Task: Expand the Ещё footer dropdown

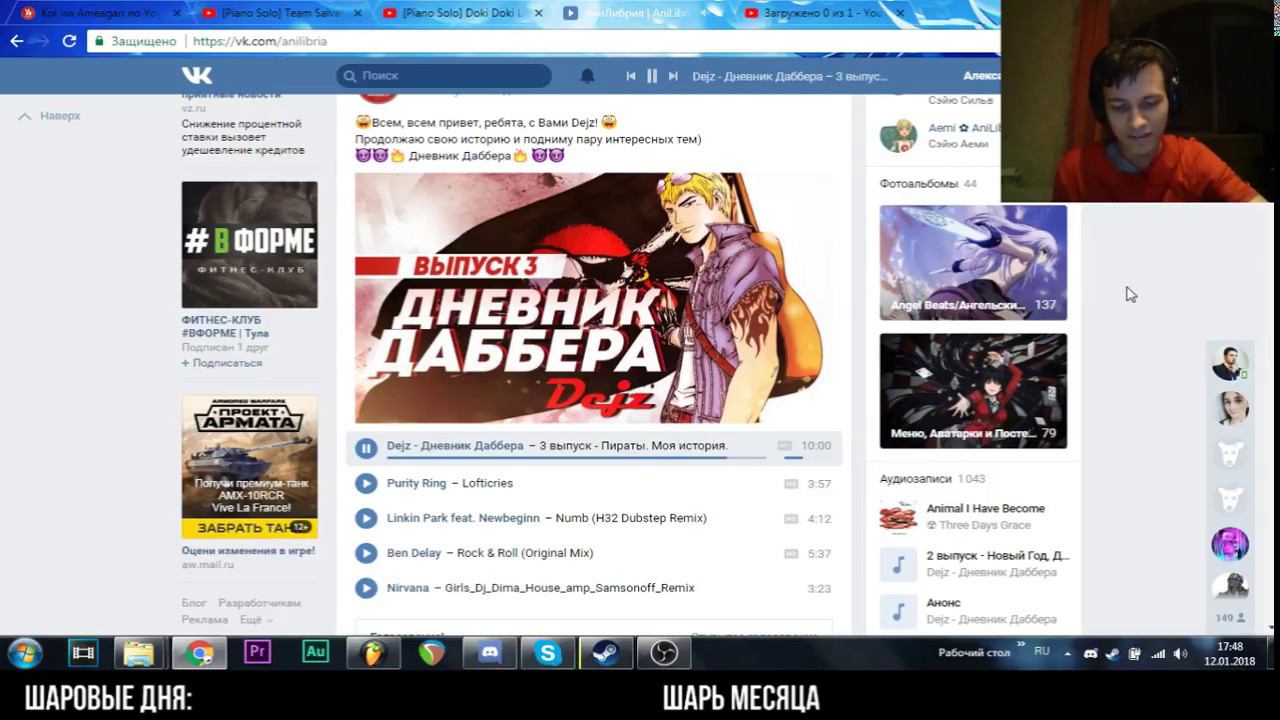Action: pyautogui.click(x=255, y=620)
